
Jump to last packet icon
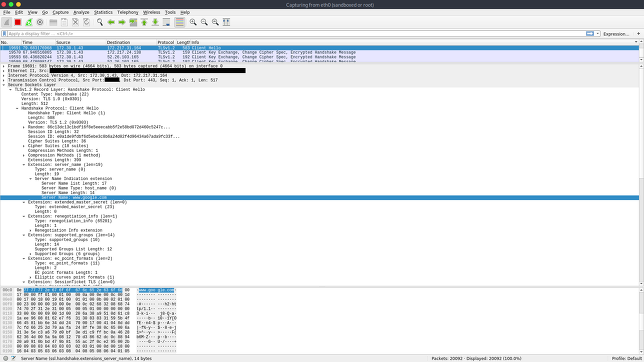click(x=155, y=22)
